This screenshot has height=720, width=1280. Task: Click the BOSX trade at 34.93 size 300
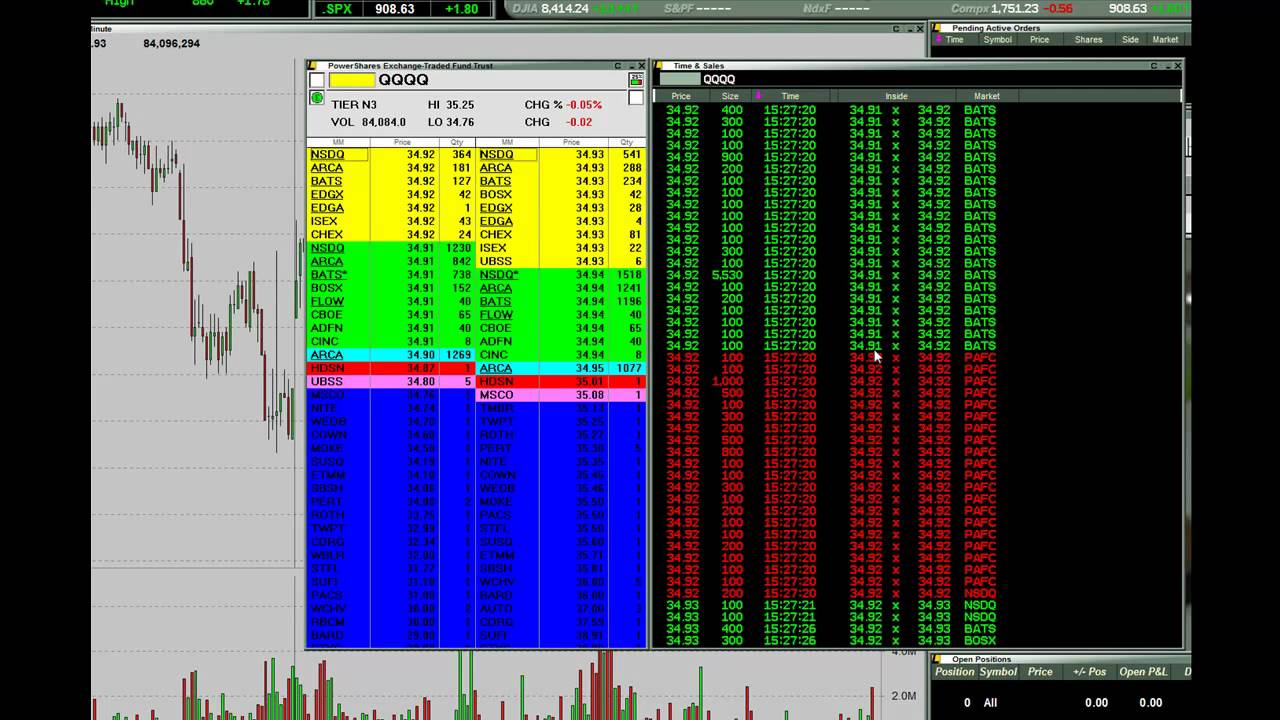(830, 641)
